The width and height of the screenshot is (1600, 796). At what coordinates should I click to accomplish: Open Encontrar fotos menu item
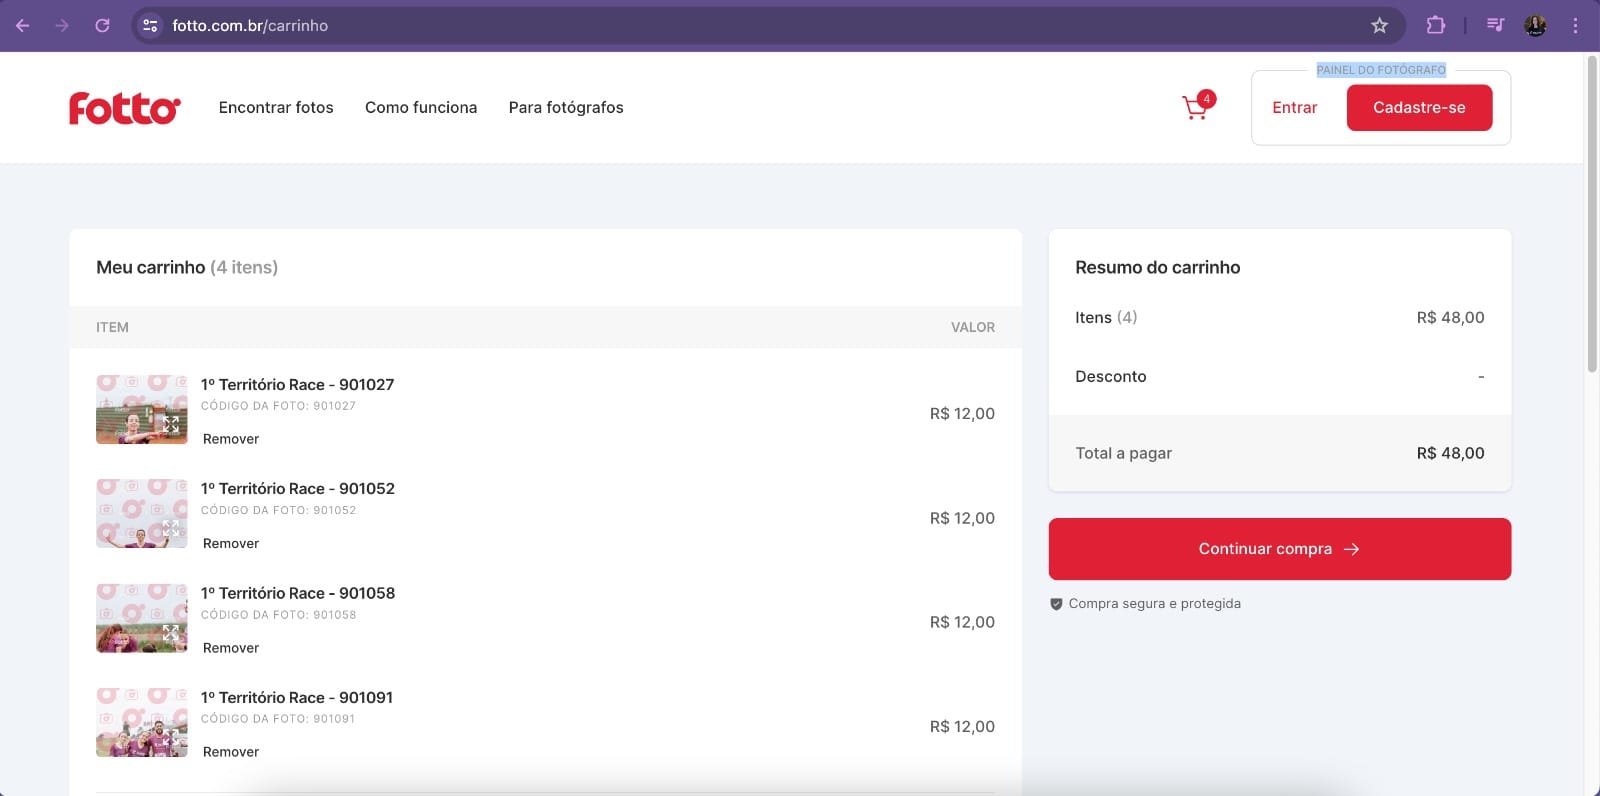pos(276,107)
